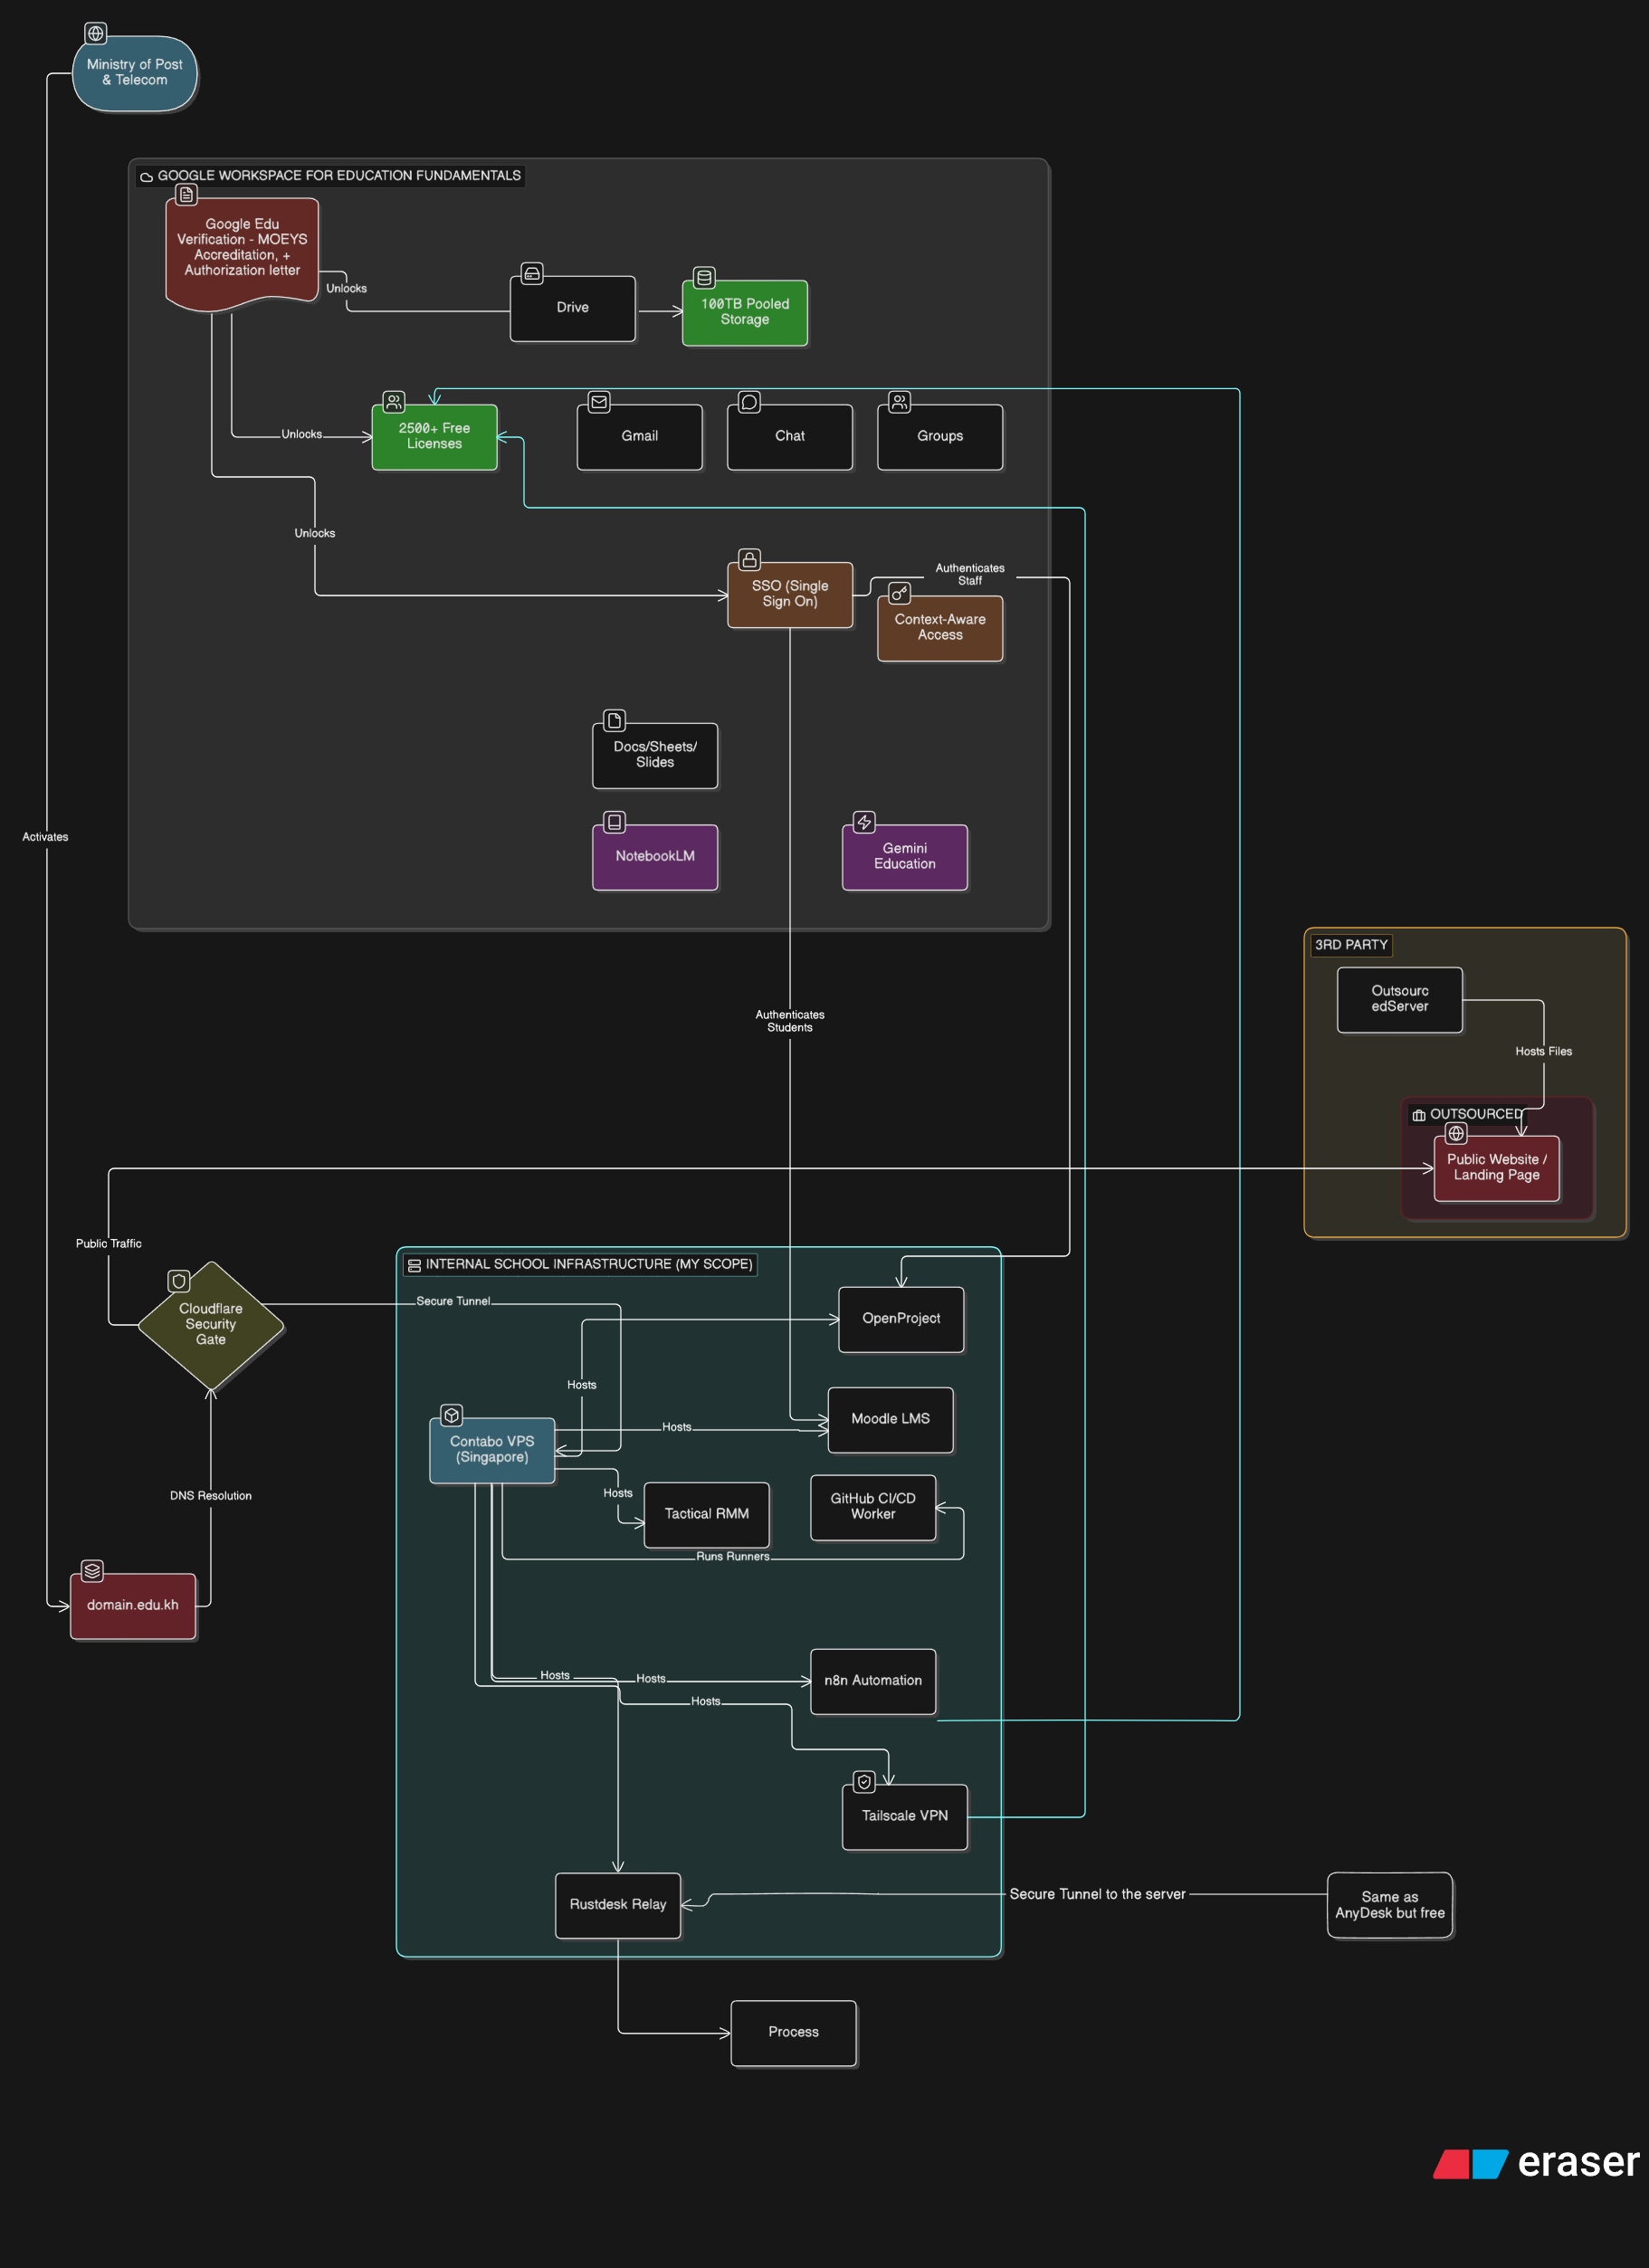The width and height of the screenshot is (1649, 2268).
Task: Click the shield-check icon on Tailscale VPN
Action: pyautogui.click(x=864, y=1781)
